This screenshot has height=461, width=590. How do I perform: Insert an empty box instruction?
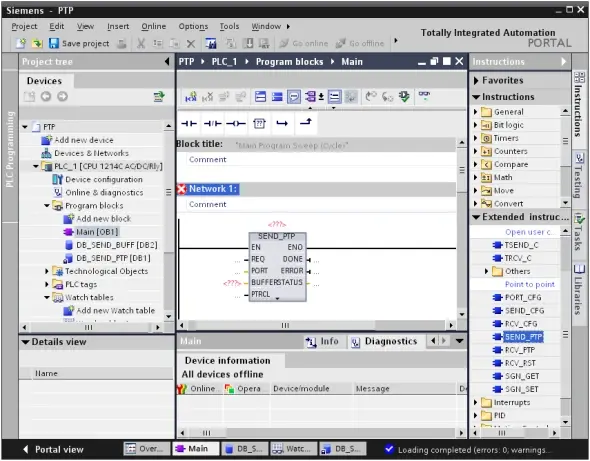click(x=259, y=123)
